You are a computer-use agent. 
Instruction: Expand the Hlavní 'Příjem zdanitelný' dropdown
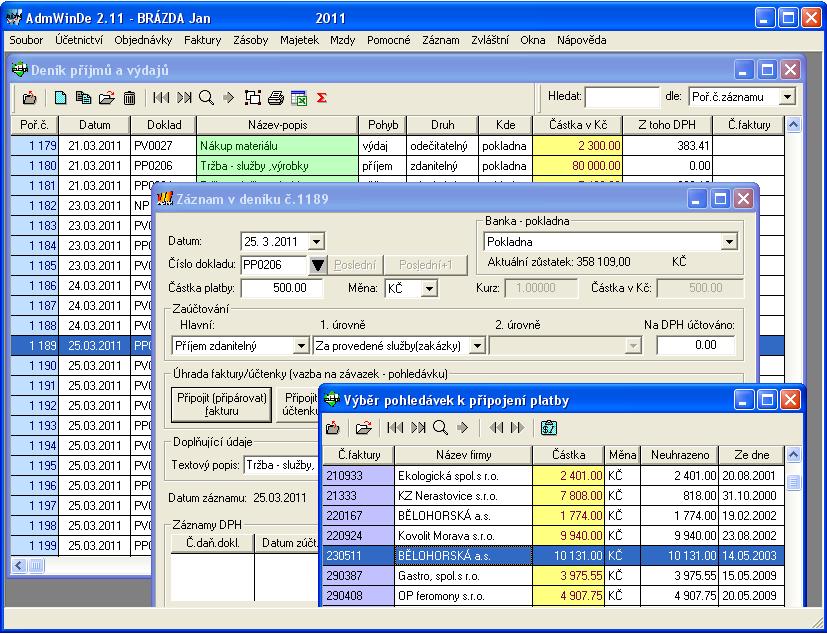(300, 345)
